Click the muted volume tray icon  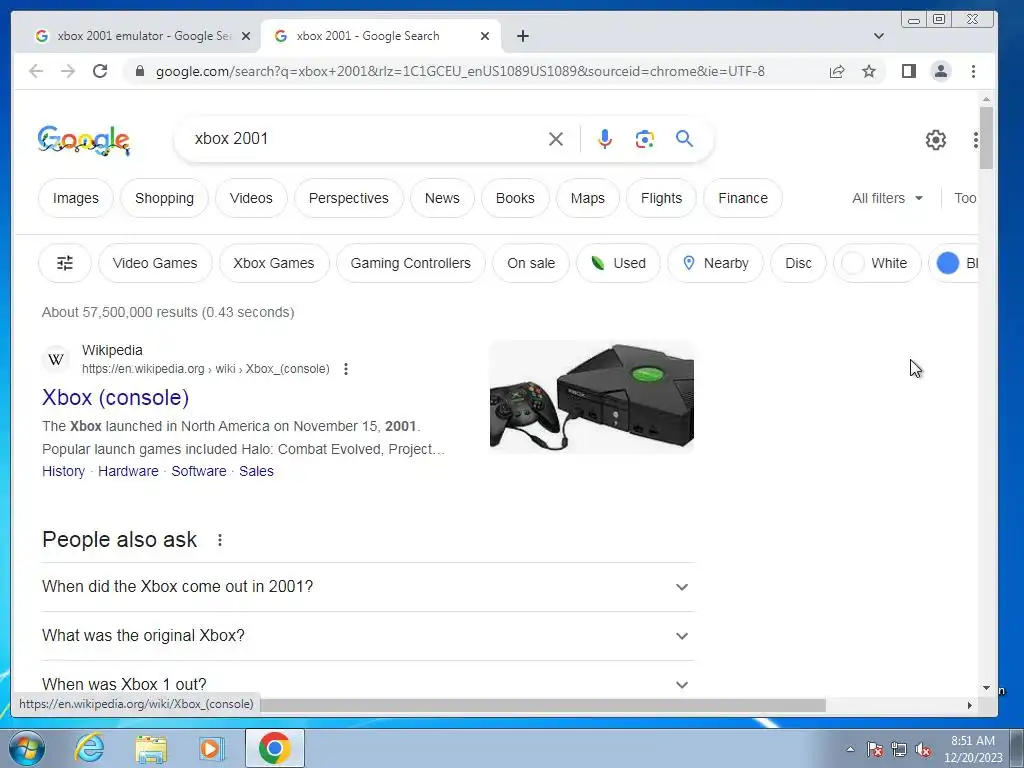click(923, 750)
